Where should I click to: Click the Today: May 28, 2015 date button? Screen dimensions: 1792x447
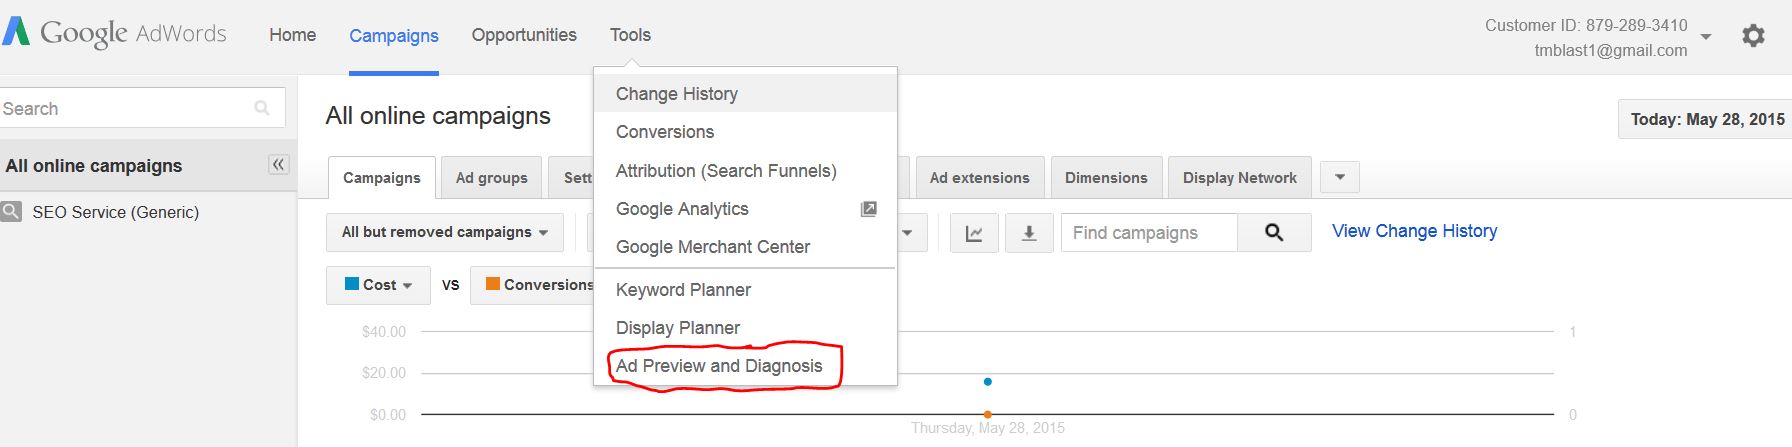click(x=1706, y=119)
